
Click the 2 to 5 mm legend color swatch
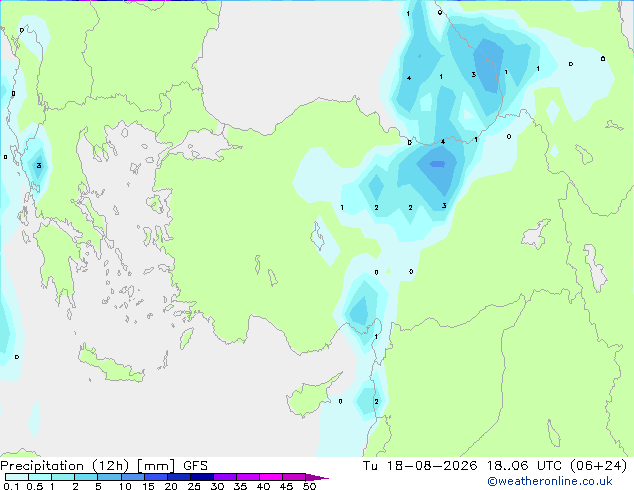87,477
